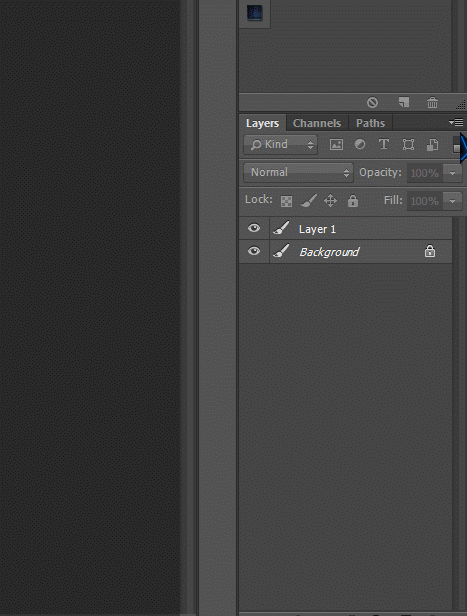The image size is (467, 616).
Task: Click the Opacity label
Action: 380,172
